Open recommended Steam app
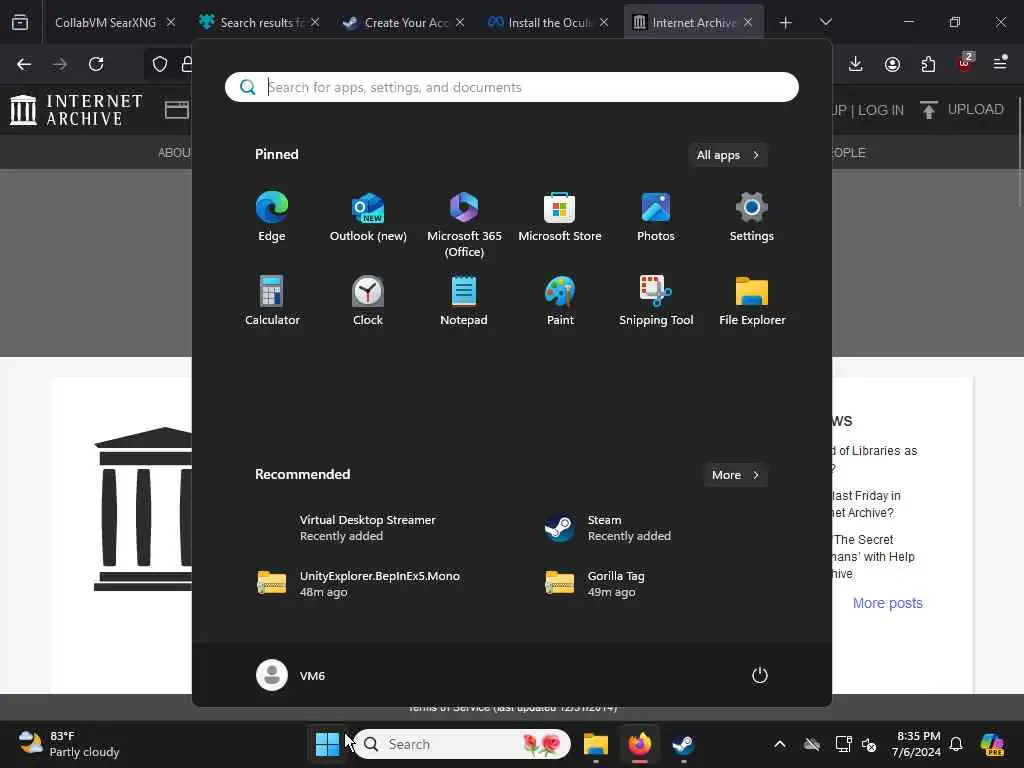Image resolution: width=1024 pixels, height=768 pixels. pos(607,528)
